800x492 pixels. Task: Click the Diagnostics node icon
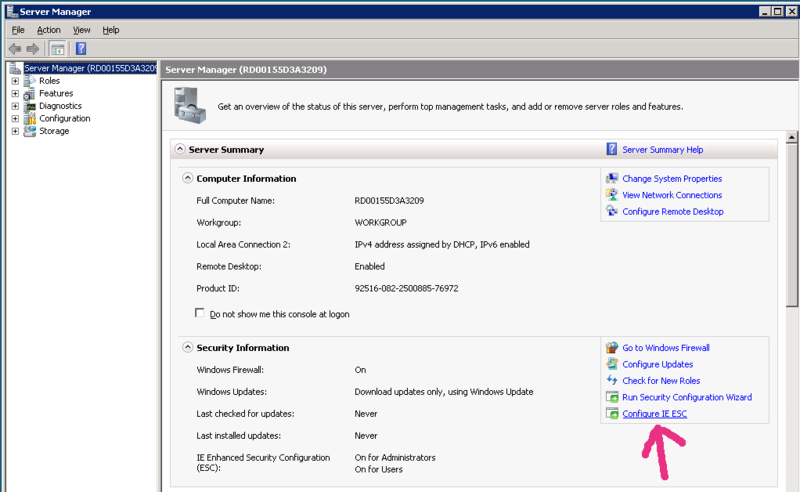[31, 106]
